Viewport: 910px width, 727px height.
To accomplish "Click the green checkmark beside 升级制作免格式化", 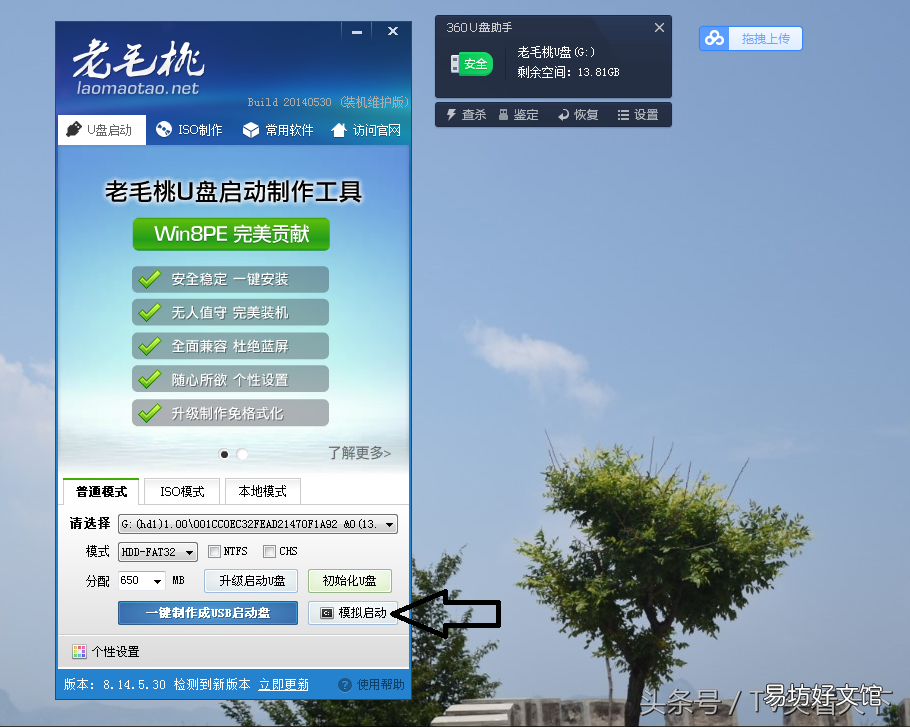I will [x=150, y=413].
